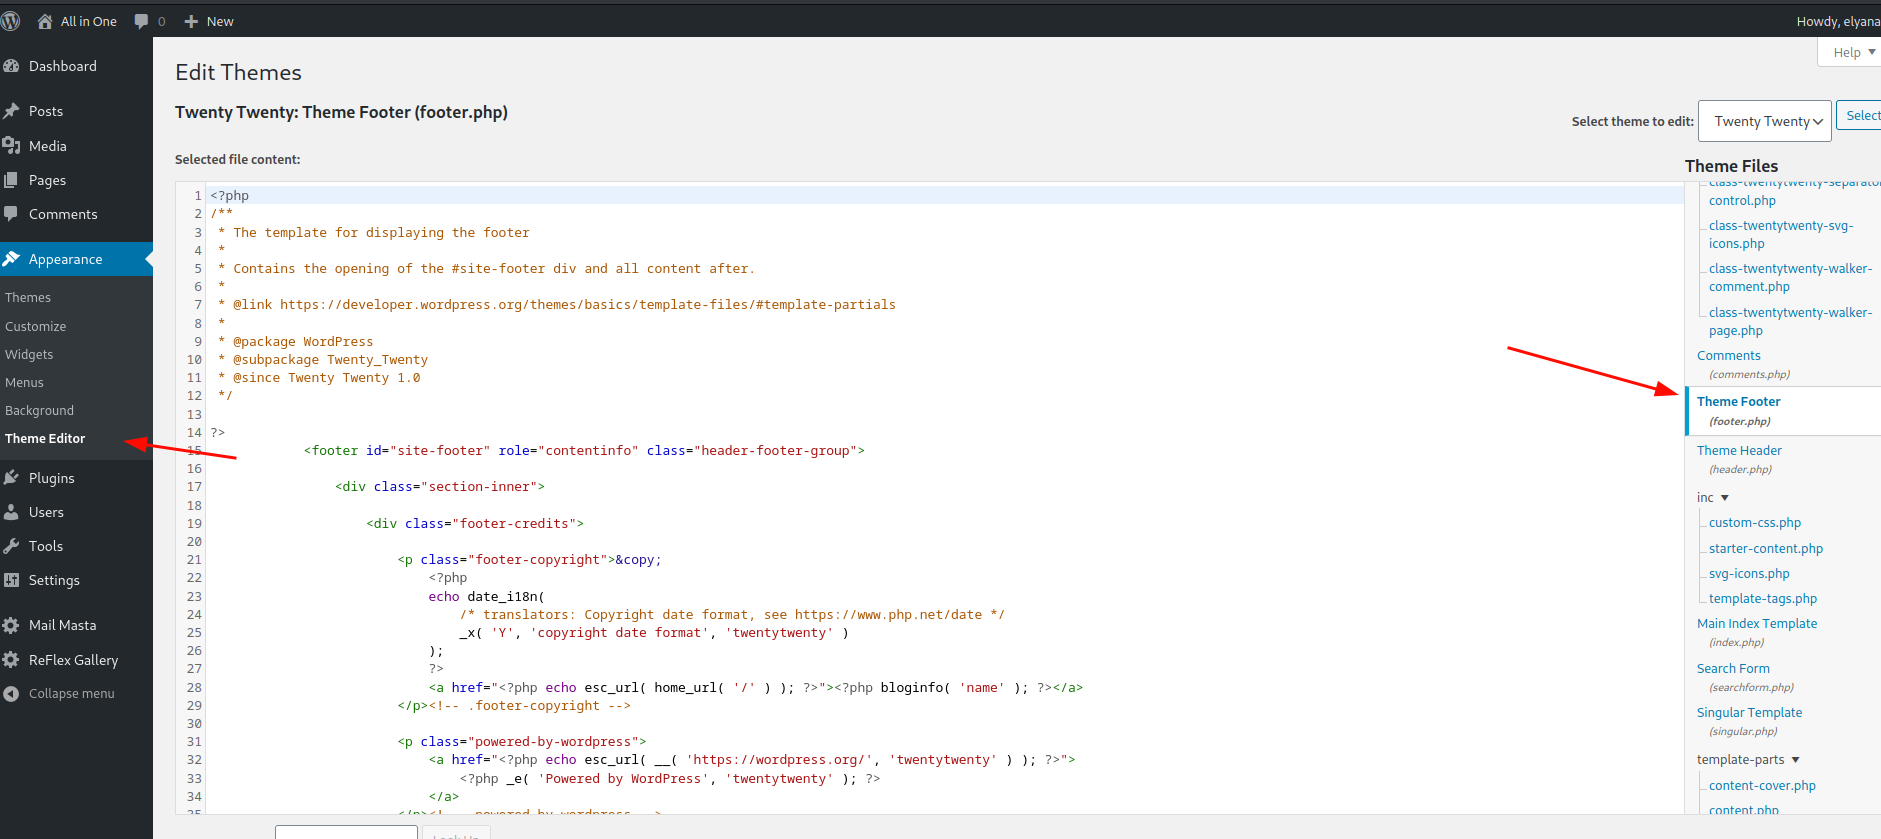The width and height of the screenshot is (1881, 839).
Task: Open Themes submenu item
Action: (28, 298)
